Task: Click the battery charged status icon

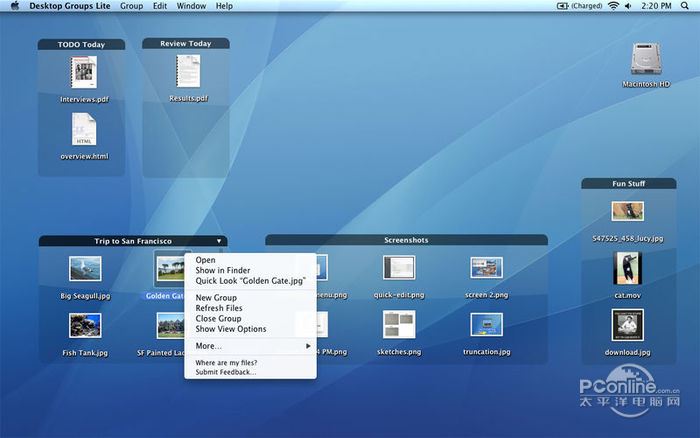Action: pos(564,6)
